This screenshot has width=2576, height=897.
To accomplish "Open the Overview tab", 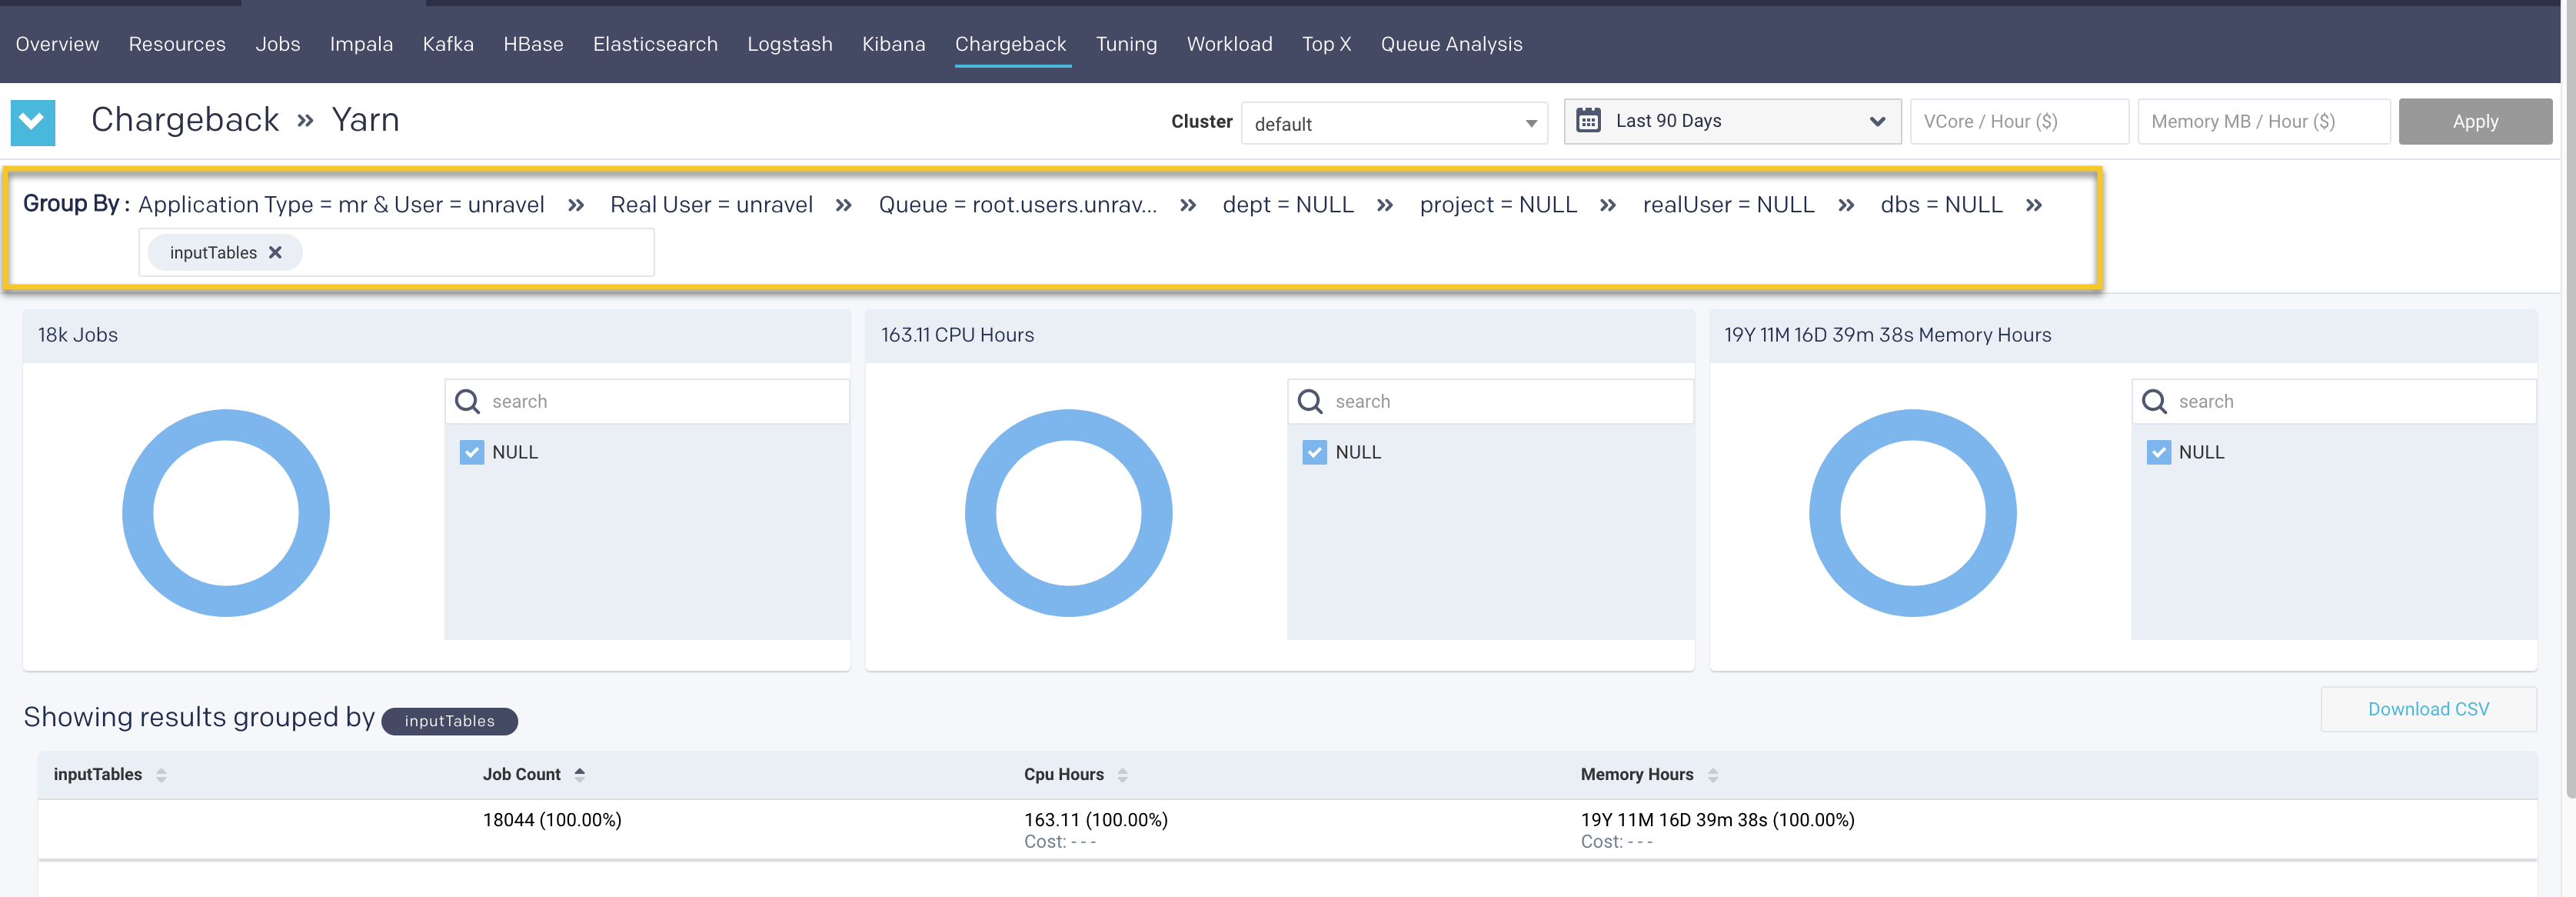I will [x=56, y=45].
